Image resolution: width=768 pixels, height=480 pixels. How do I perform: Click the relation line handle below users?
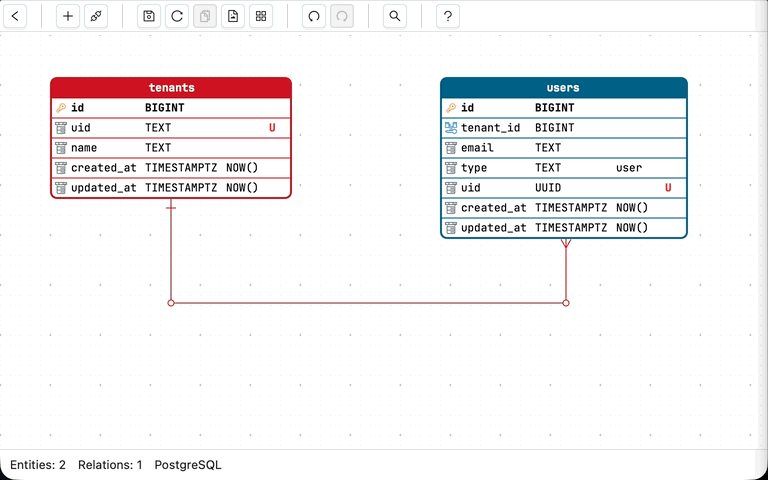coord(566,302)
